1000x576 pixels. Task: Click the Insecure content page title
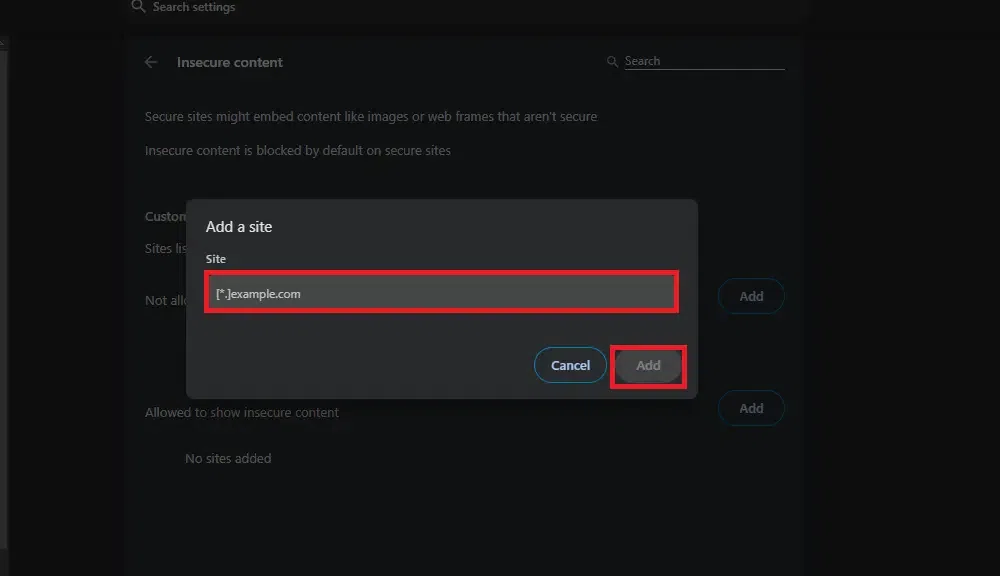(230, 62)
